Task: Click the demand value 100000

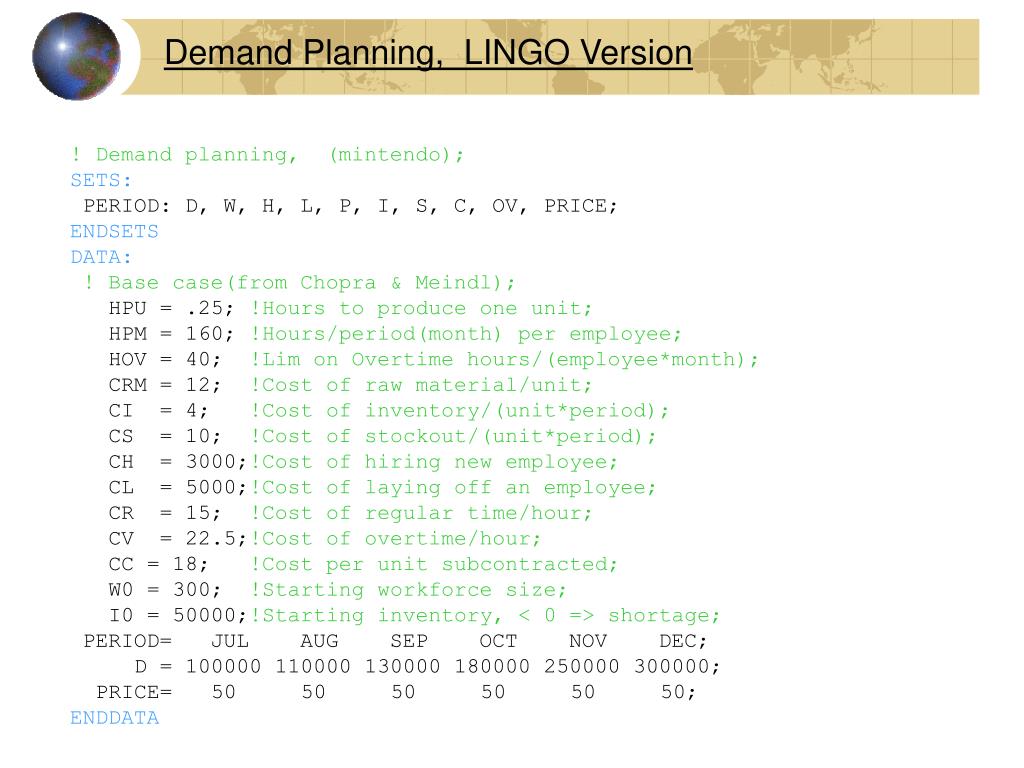Action: coord(223,667)
